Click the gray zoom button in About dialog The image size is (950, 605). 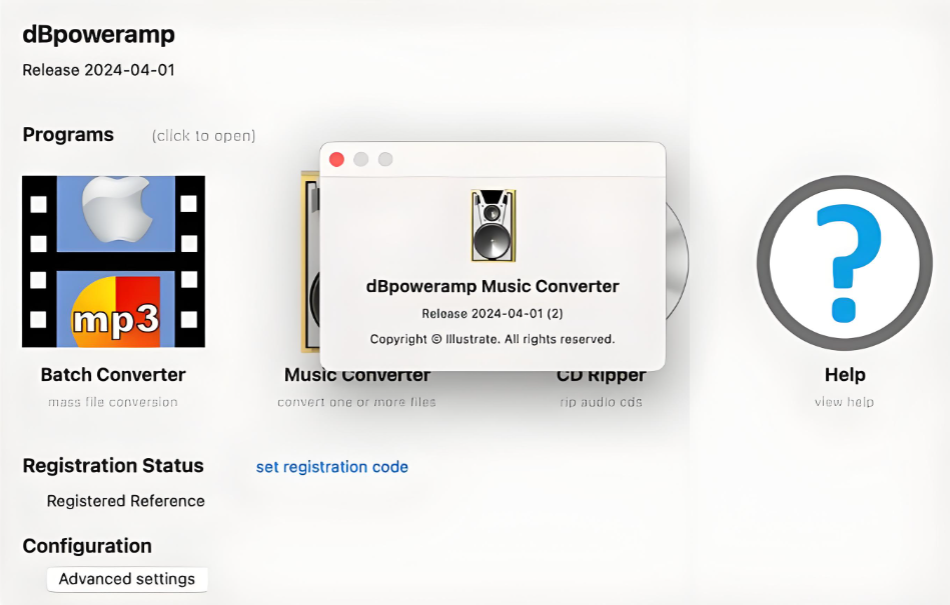tap(385, 159)
